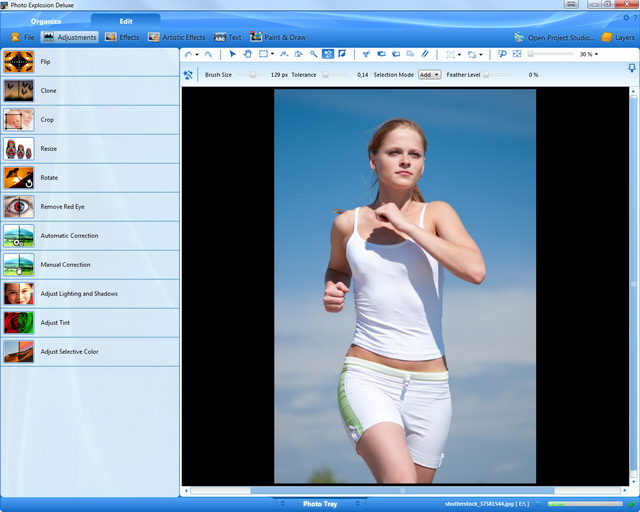Click the smart selection icon in options bar
This screenshot has height=512, width=640.
point(188,75)
